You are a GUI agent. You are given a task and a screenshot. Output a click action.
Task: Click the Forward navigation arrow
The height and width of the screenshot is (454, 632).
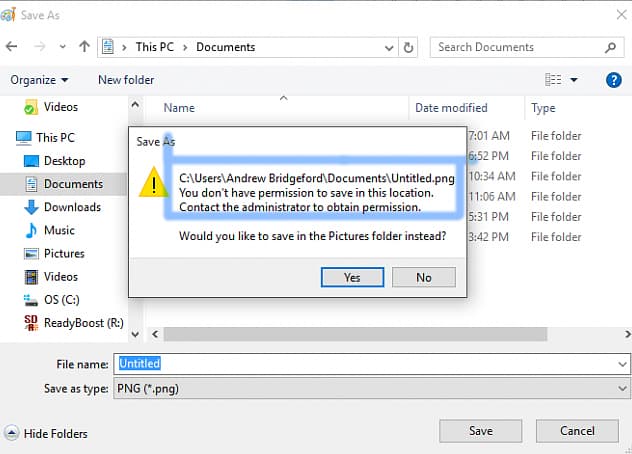point(40,47)
